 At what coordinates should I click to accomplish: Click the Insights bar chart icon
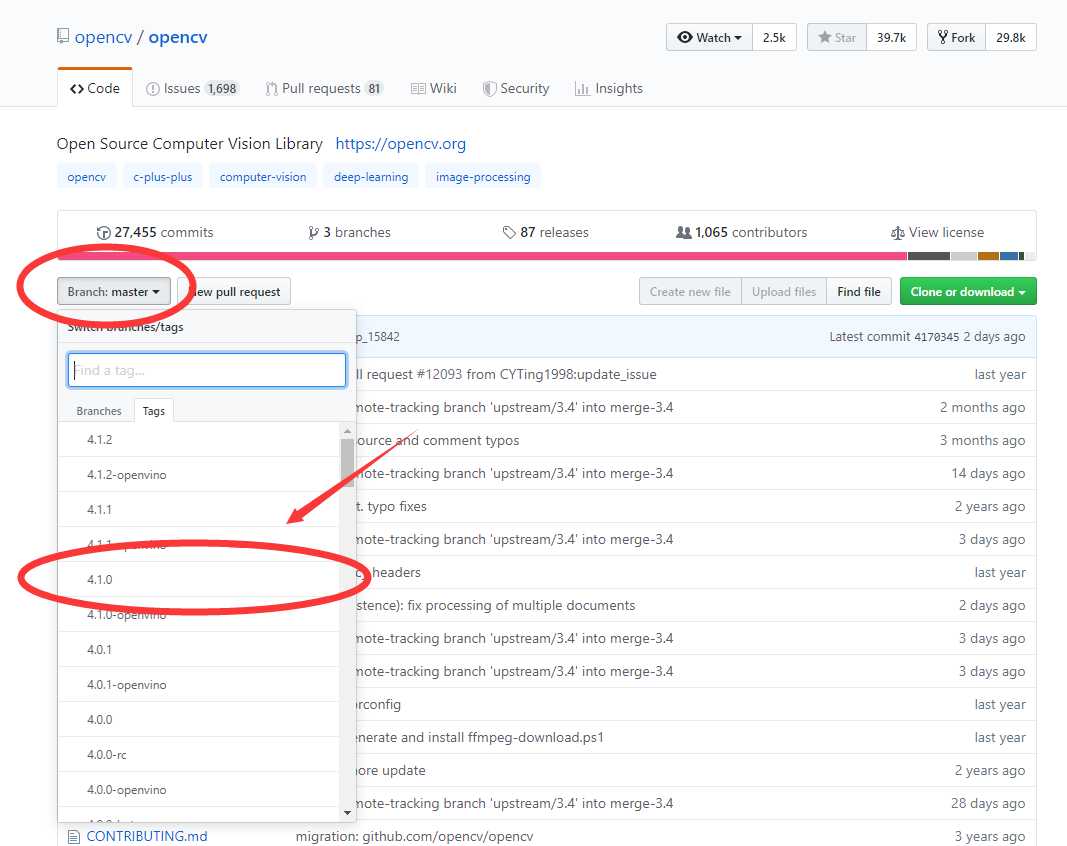pyautogui.click(x=582, y=89)
